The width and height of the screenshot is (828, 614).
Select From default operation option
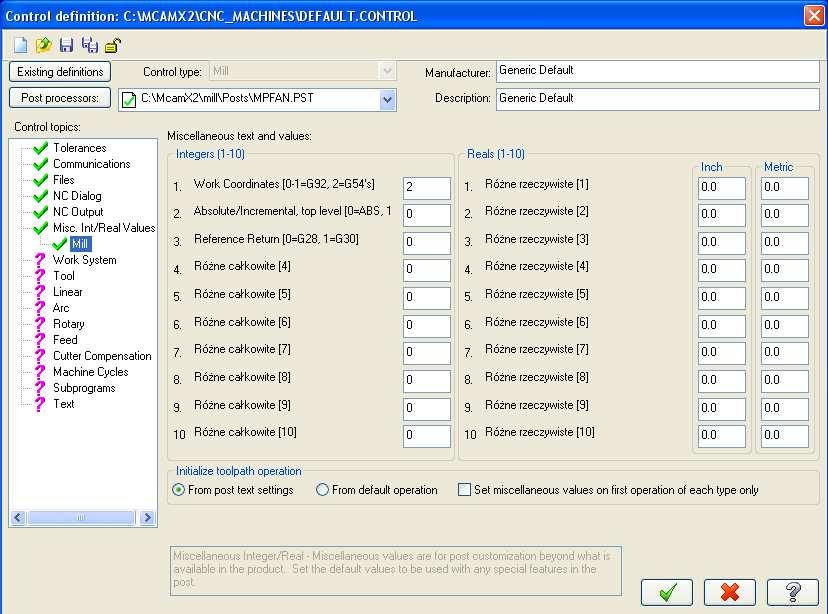tap(322, 490)
